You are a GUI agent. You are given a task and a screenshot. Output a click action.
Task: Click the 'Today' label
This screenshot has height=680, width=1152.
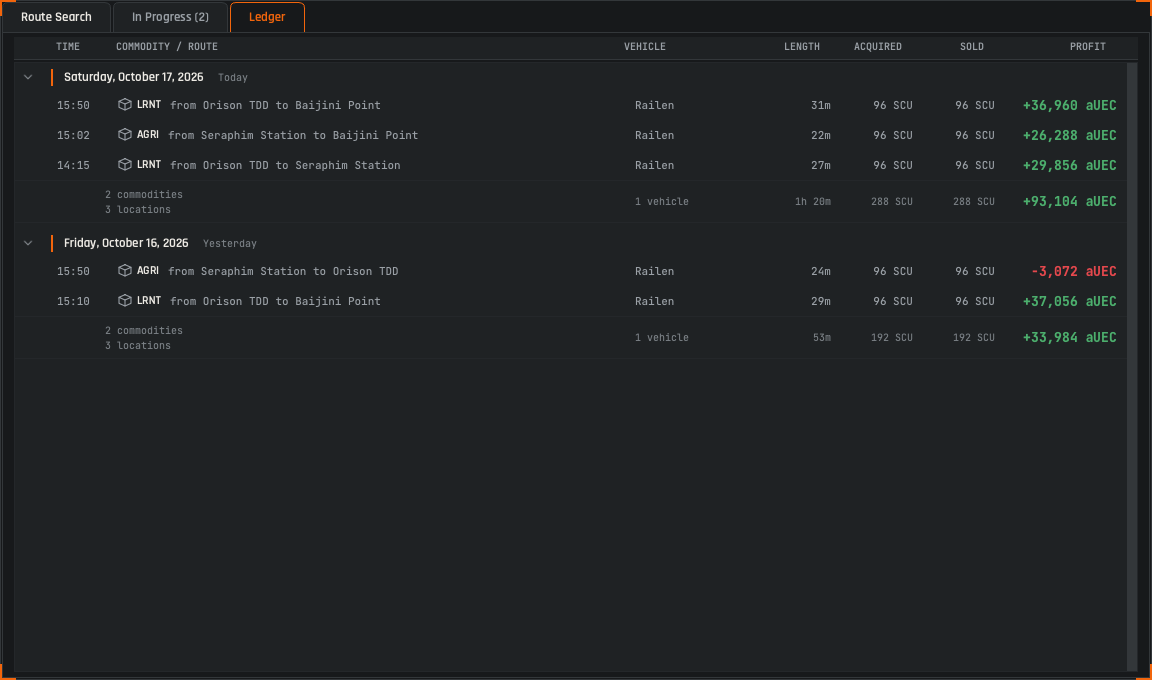[x=233, y=77]
